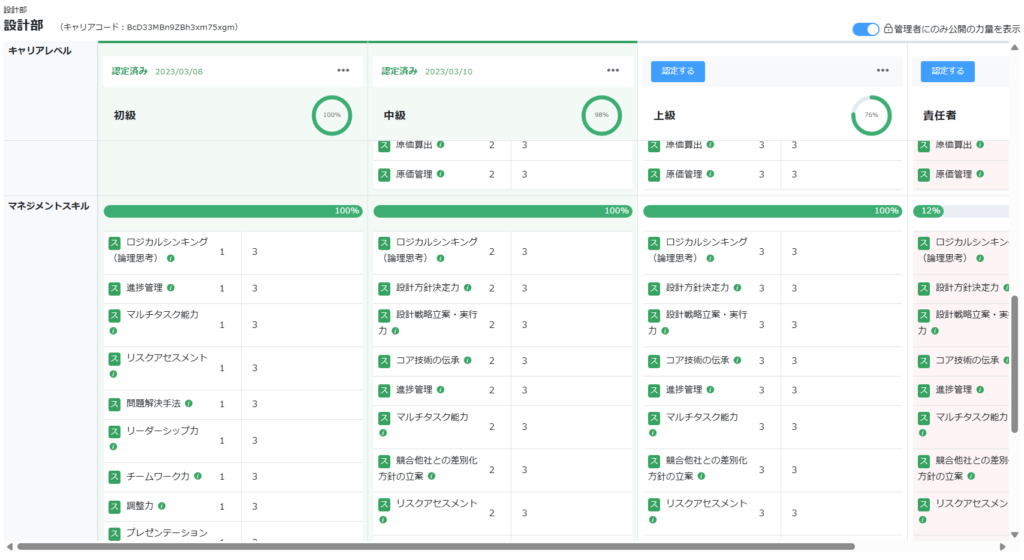The height and width of the screenshot is (560, 1024).
Task: Click green ス icon beside 設計方針決定力 in 中級 column
Action: pos(385,288)
